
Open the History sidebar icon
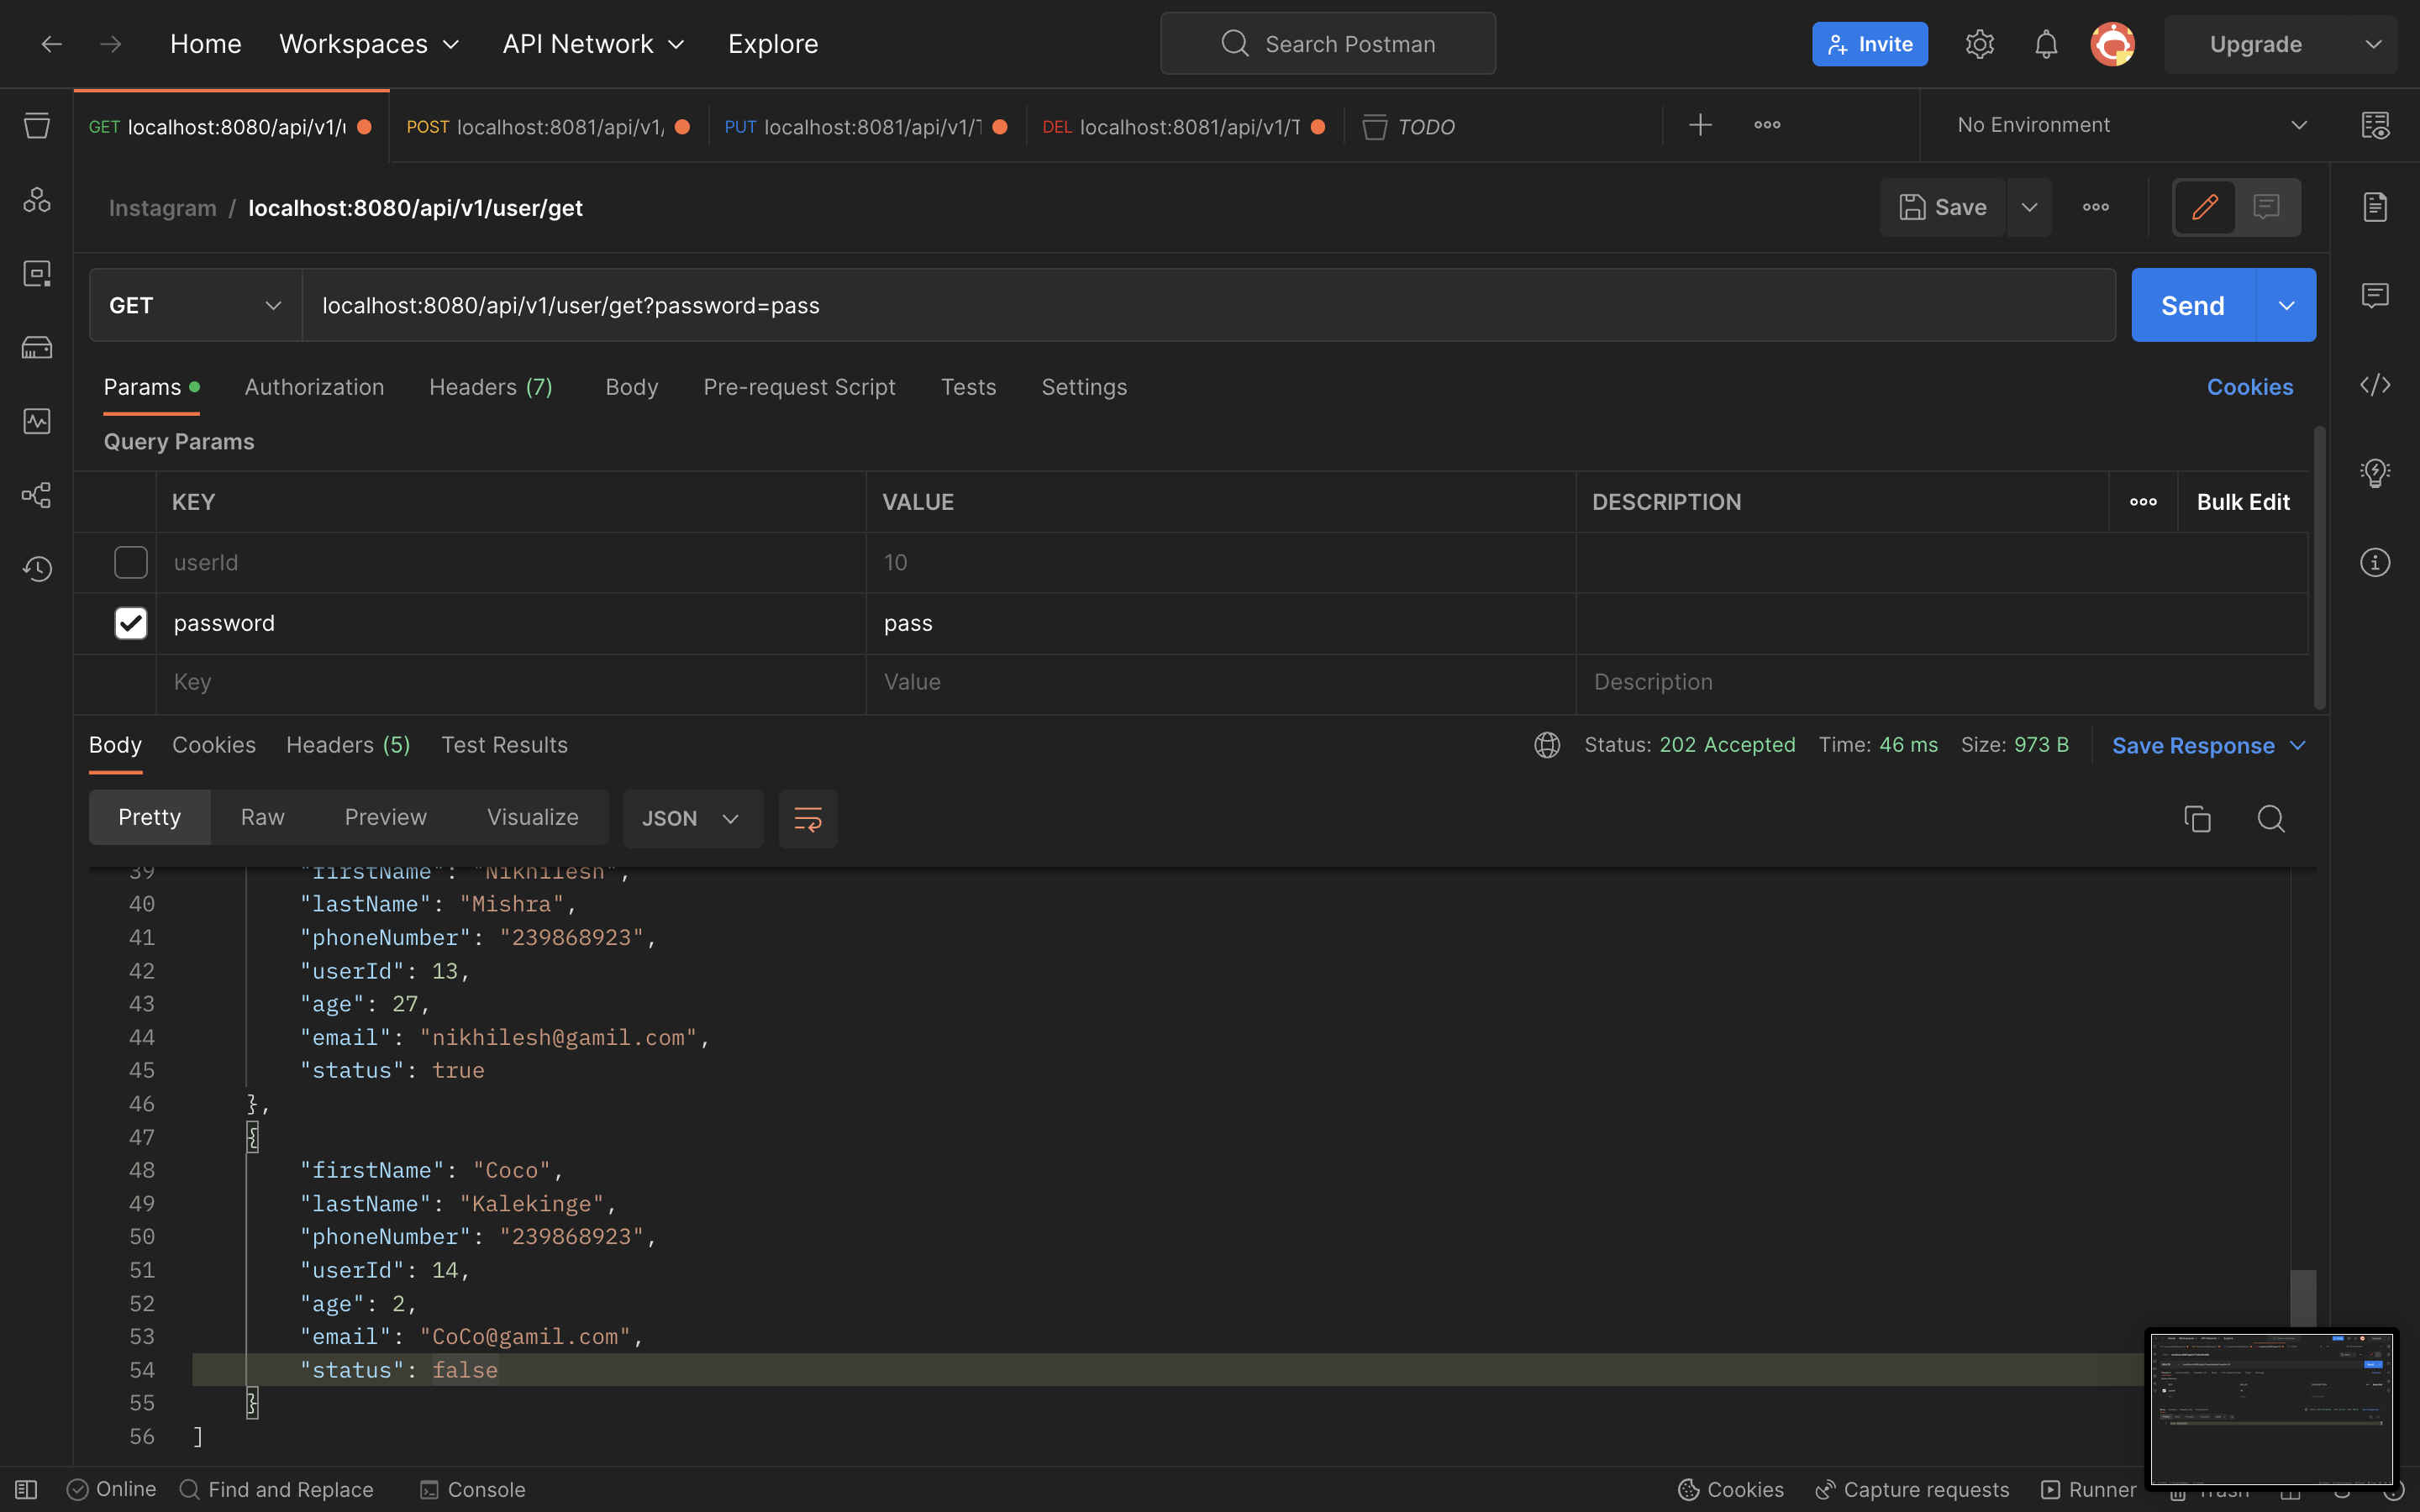[x=37, y=569]
